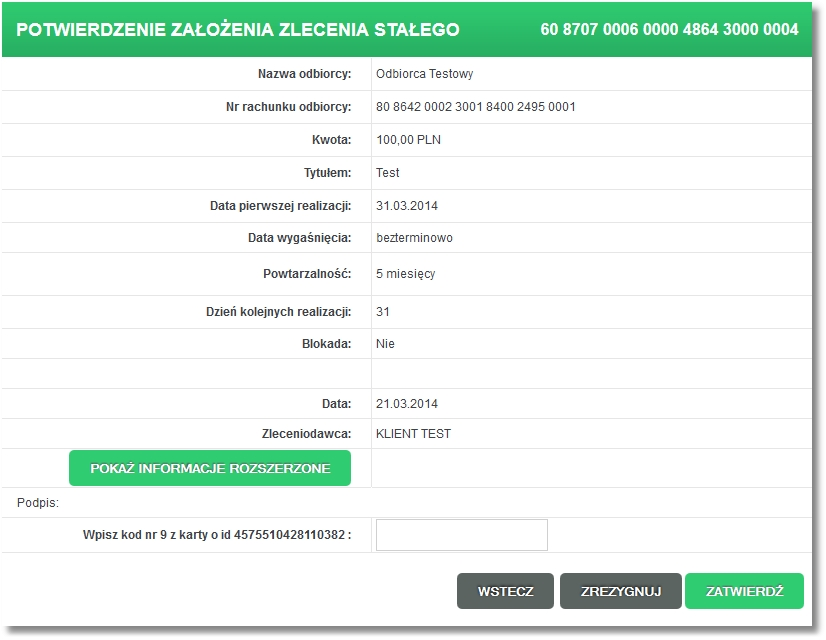
Task: Click the principal value KLIENT TEST
Action: point(413,434)
